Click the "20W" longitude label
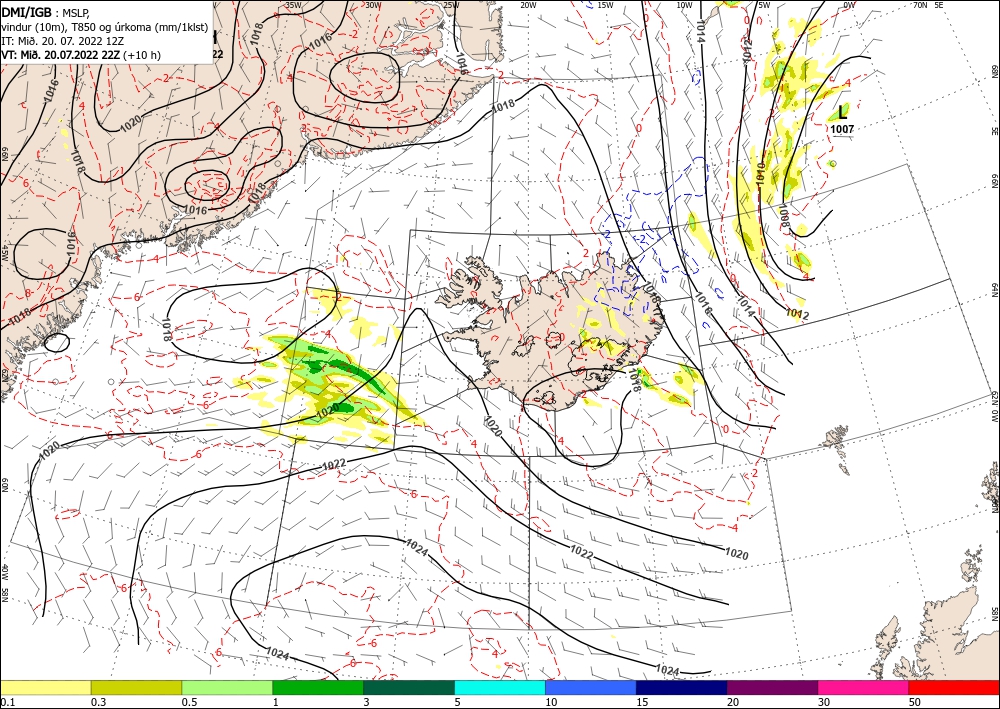Screen dimensions: 1000x709 527,5
